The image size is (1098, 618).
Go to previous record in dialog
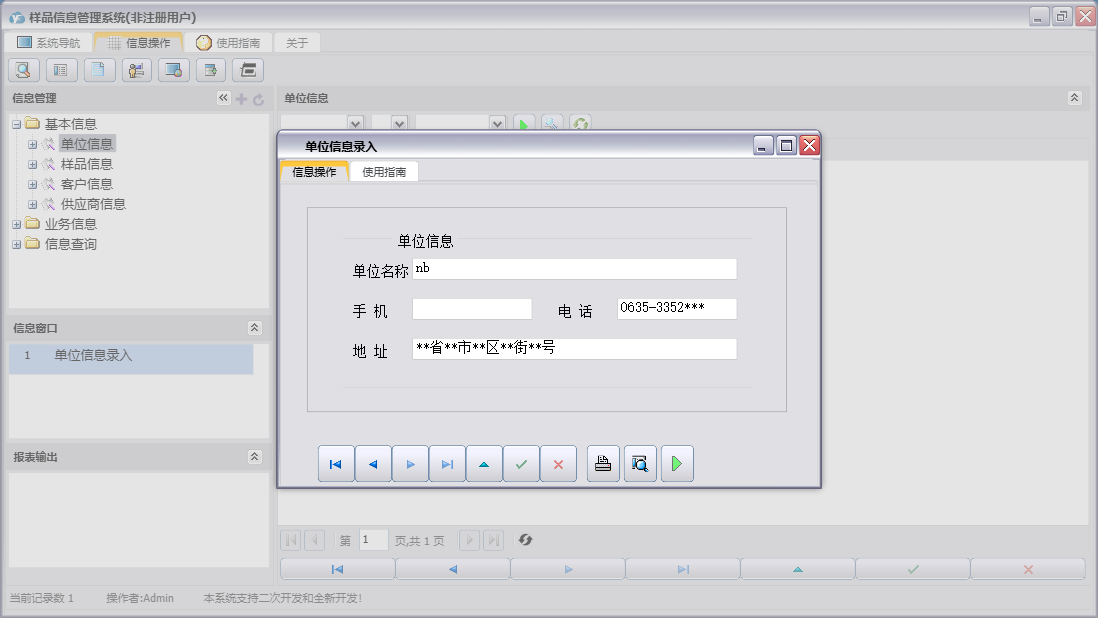coord(373,464)
